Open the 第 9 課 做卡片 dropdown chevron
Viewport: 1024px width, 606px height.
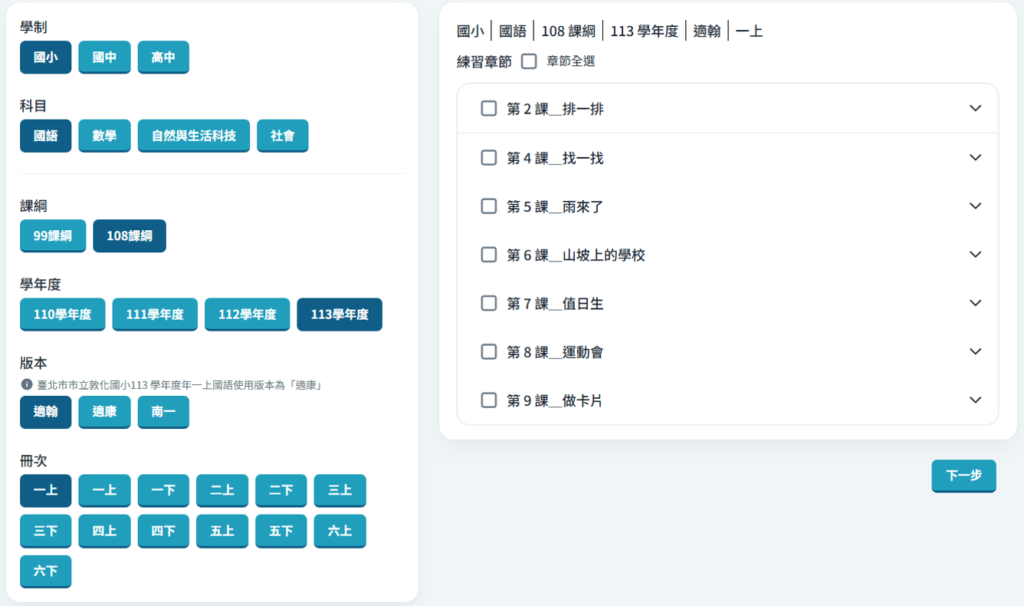tap(976, 400)
